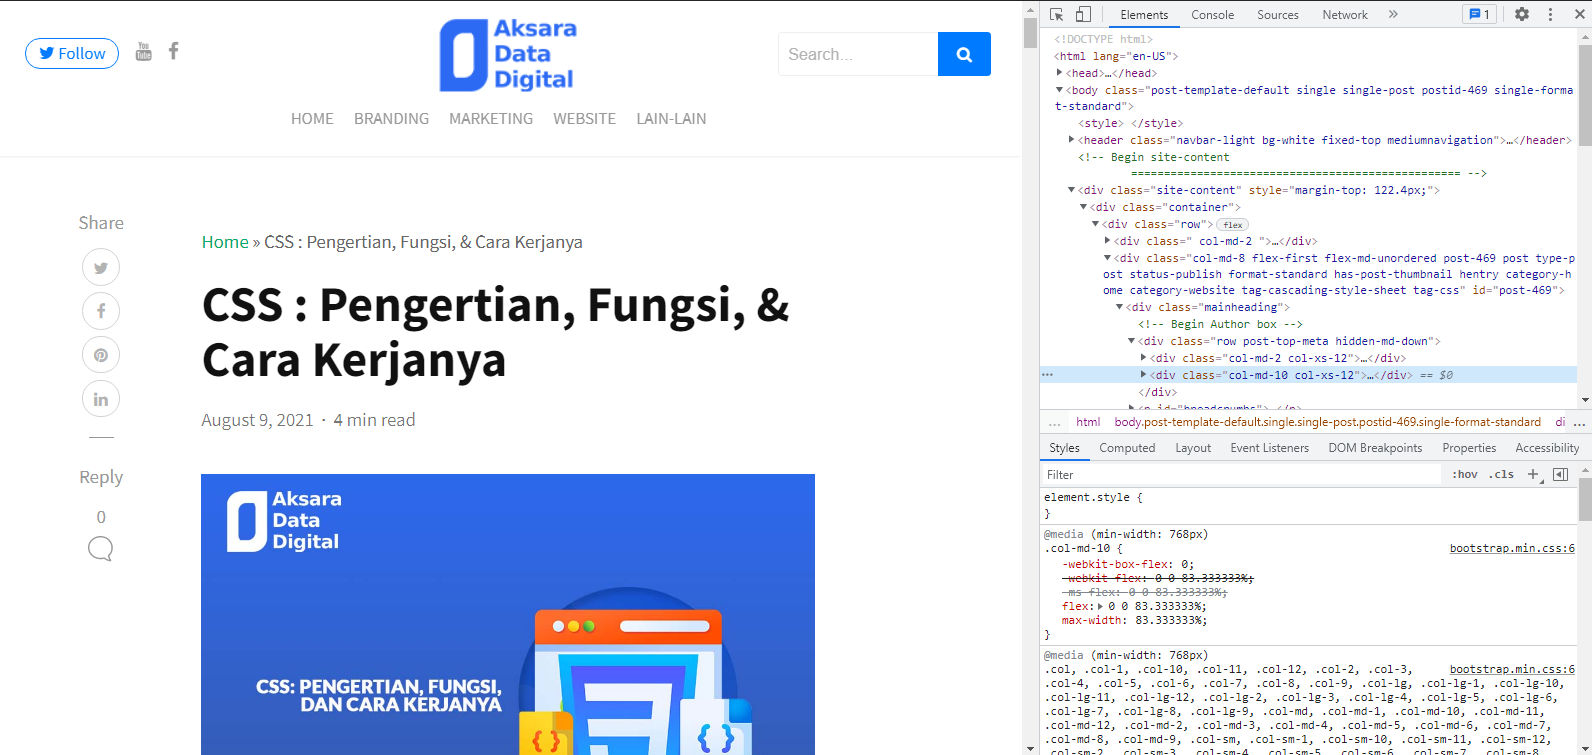Open the YouTube icon in site header

(143, 51)
